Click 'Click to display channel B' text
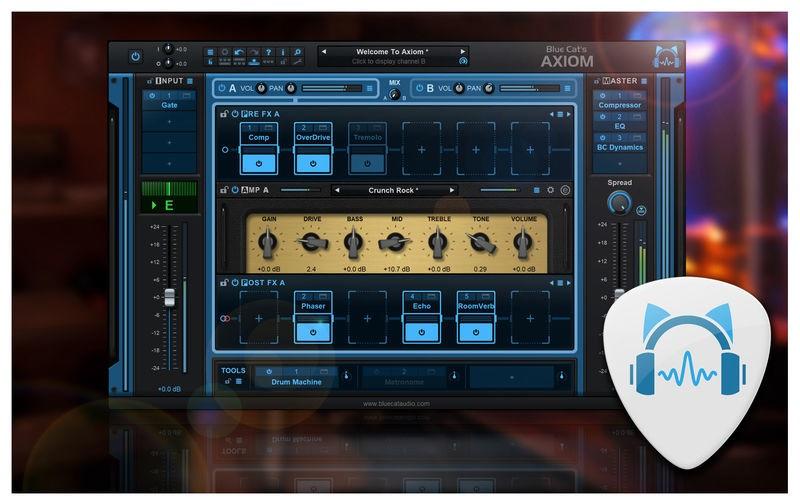 point(388,61)
